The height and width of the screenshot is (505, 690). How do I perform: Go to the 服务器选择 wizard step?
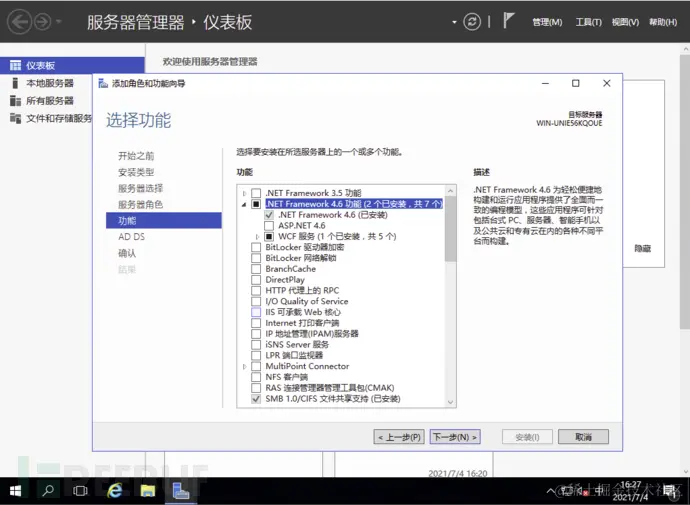140,188
